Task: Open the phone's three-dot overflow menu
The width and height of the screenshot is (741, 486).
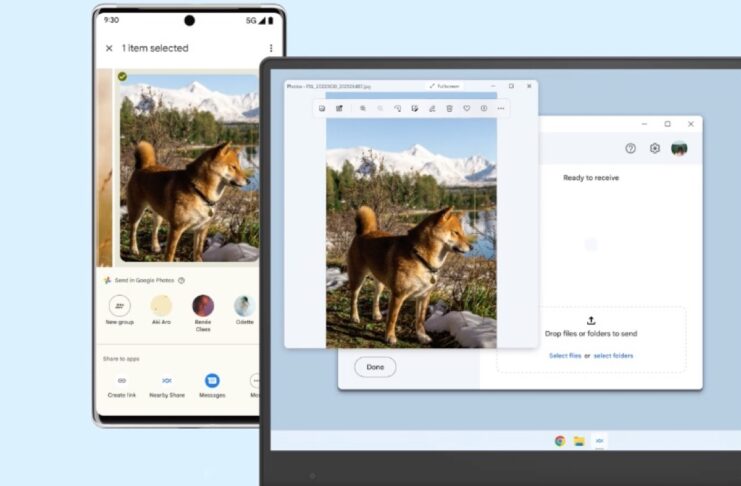Action: pos(271,48)
